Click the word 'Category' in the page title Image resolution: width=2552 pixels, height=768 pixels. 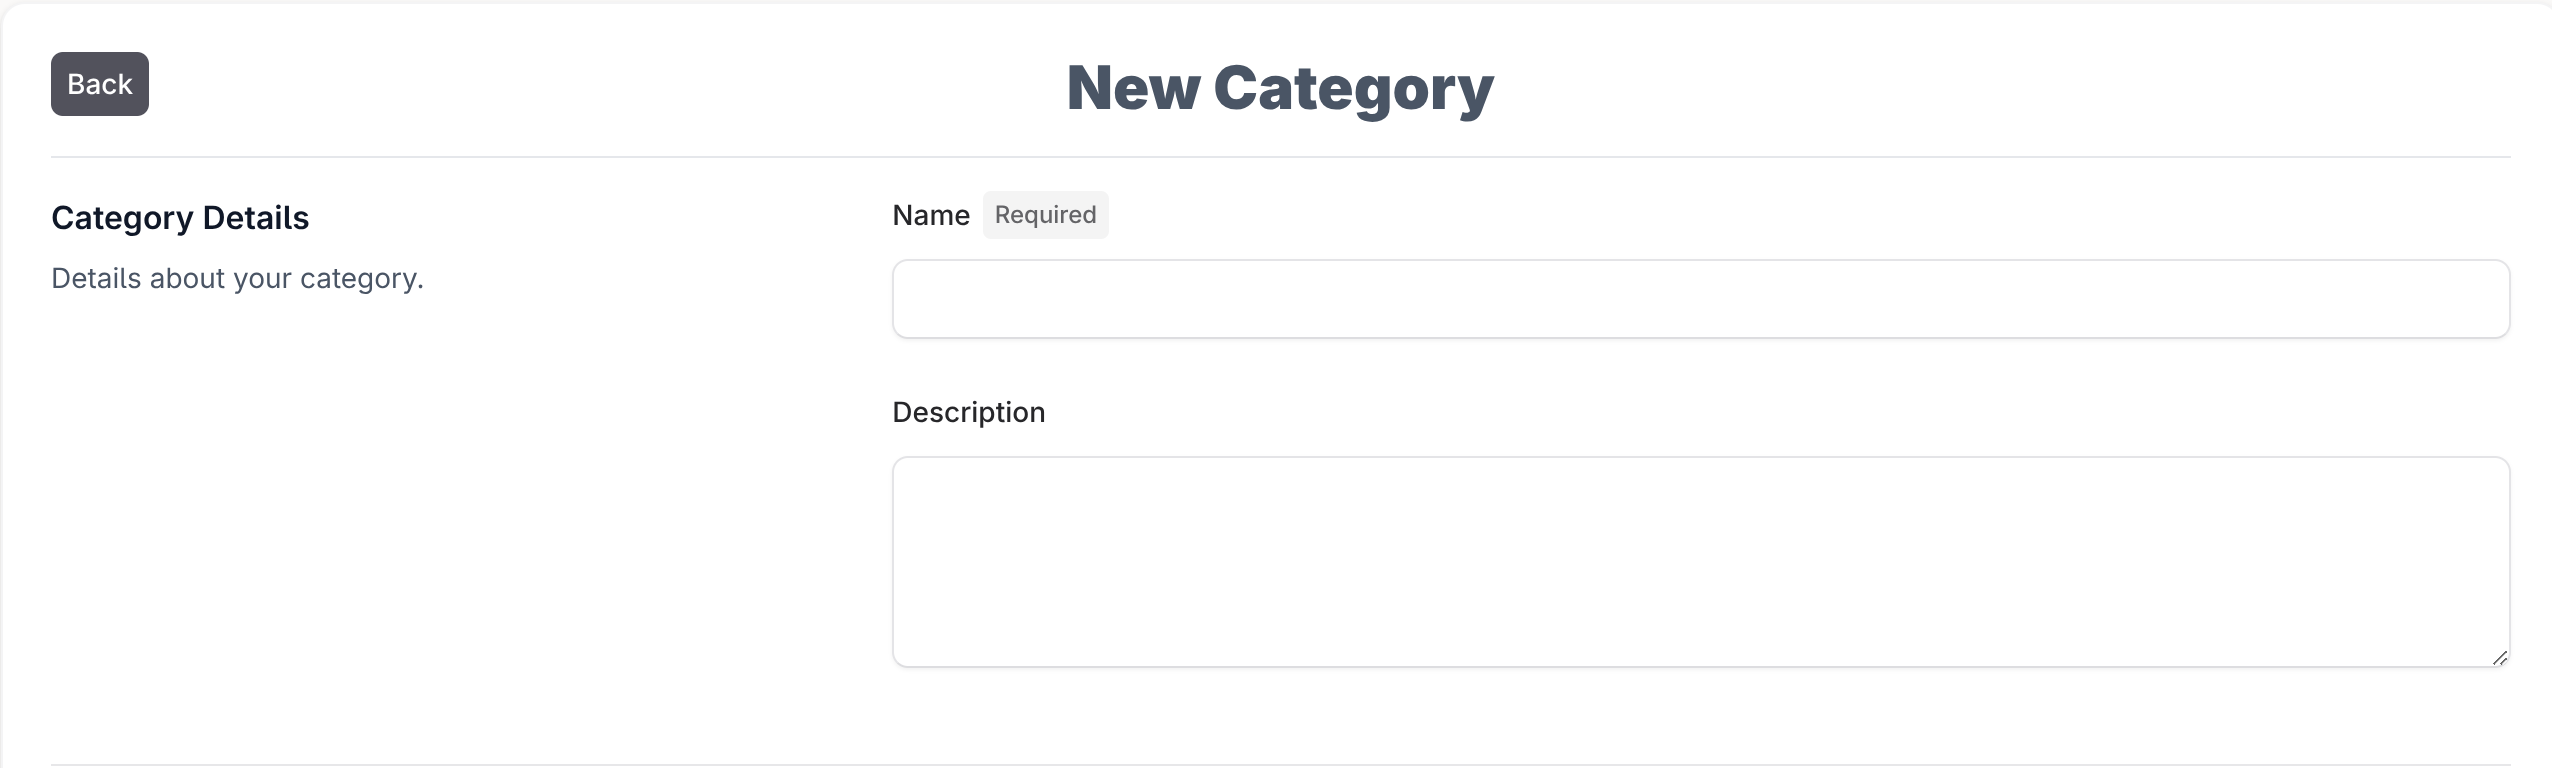point(1353,90)
